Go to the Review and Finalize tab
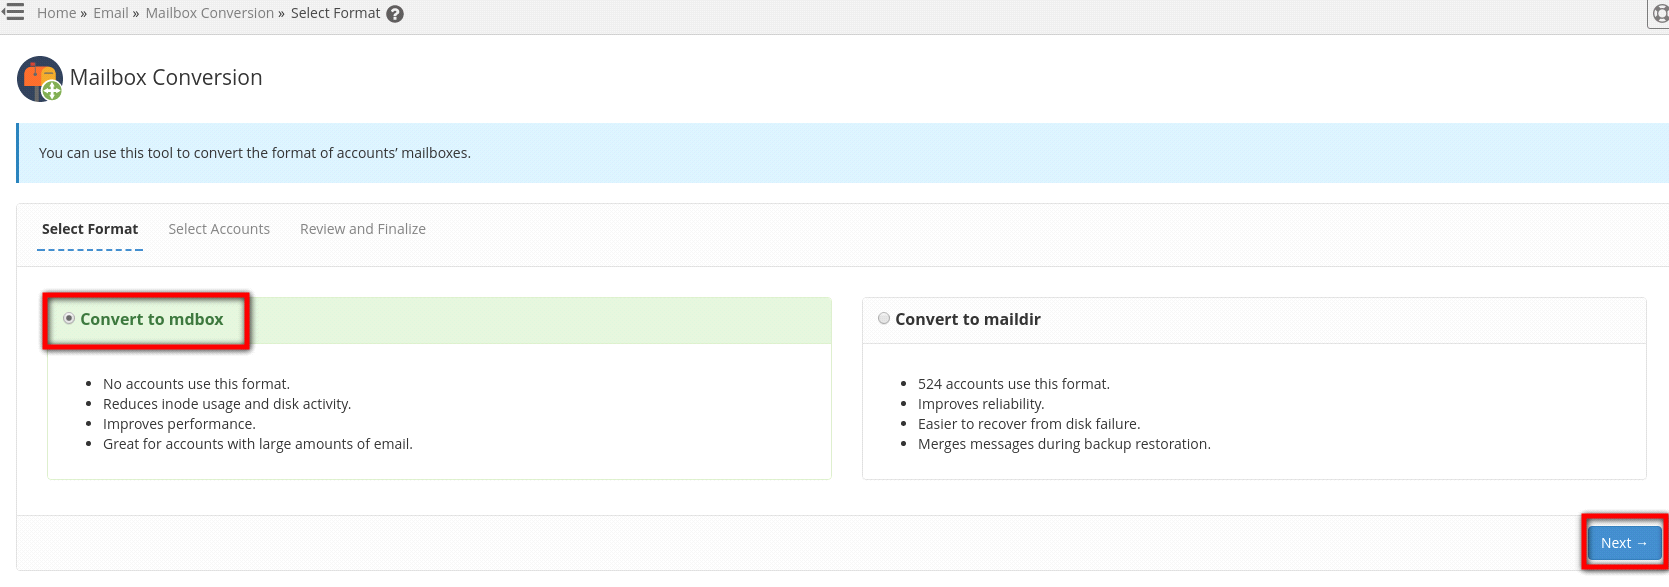The image size is (1669, 587). click(x=363, y=229)
